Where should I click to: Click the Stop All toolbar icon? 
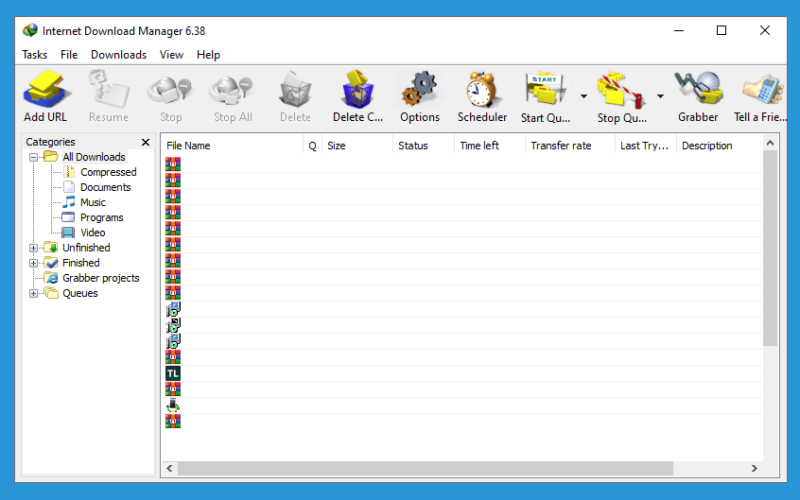pyautogui.click(x=233, y=90)
